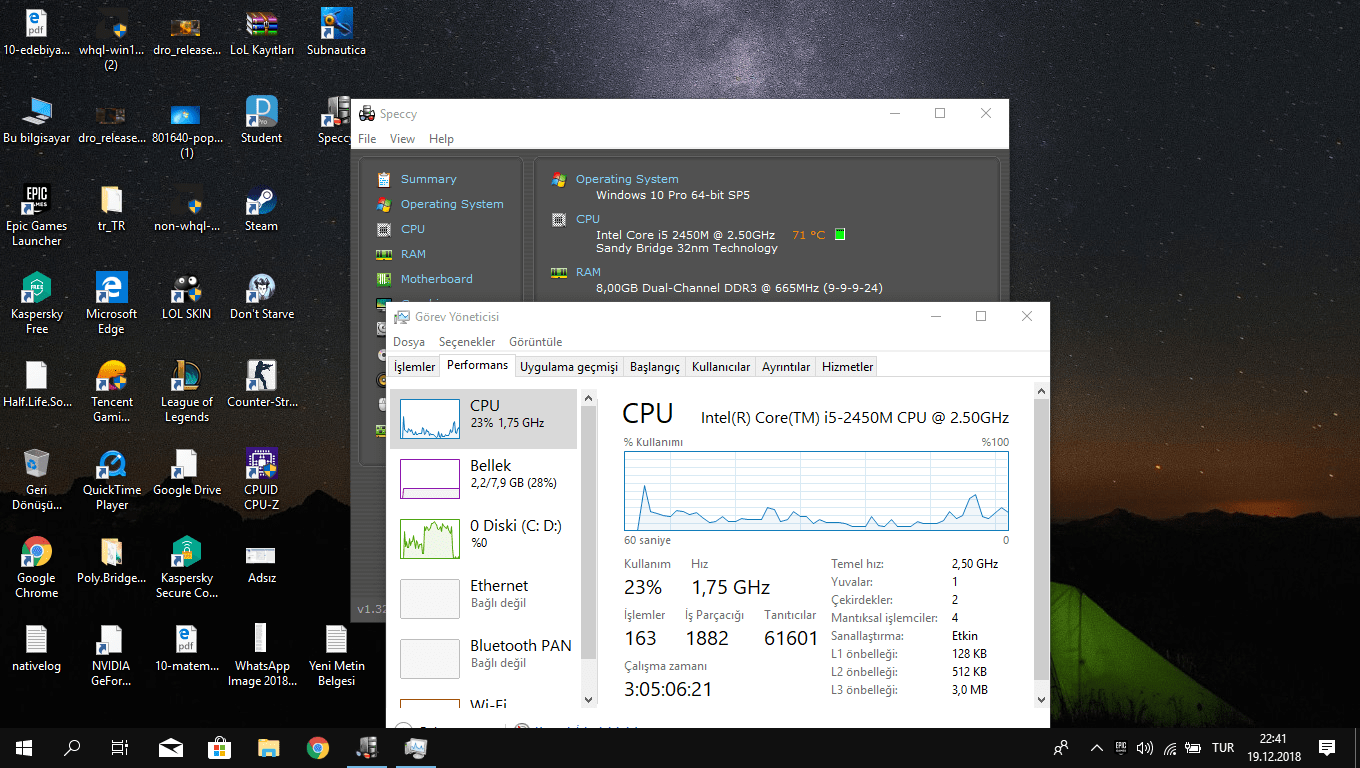The image size is (1360, 768).
Task: Open Dosya menu in Görev Yöneticisi
Action: (x=409, y=342)
